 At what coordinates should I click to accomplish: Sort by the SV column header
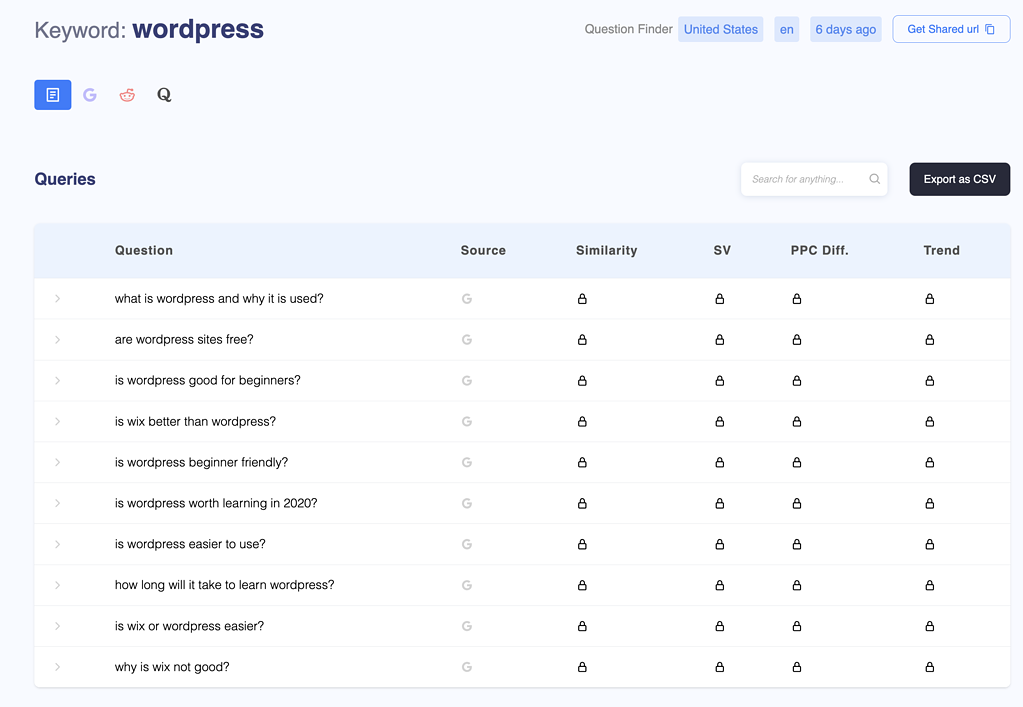click(722, 250)
